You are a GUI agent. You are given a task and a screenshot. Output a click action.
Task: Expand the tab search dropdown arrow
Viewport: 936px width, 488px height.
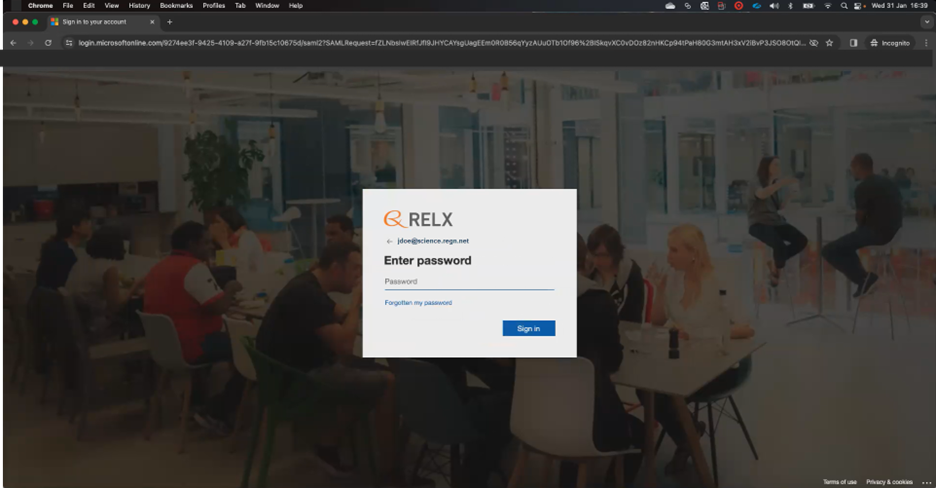click(x=926, y=22)
